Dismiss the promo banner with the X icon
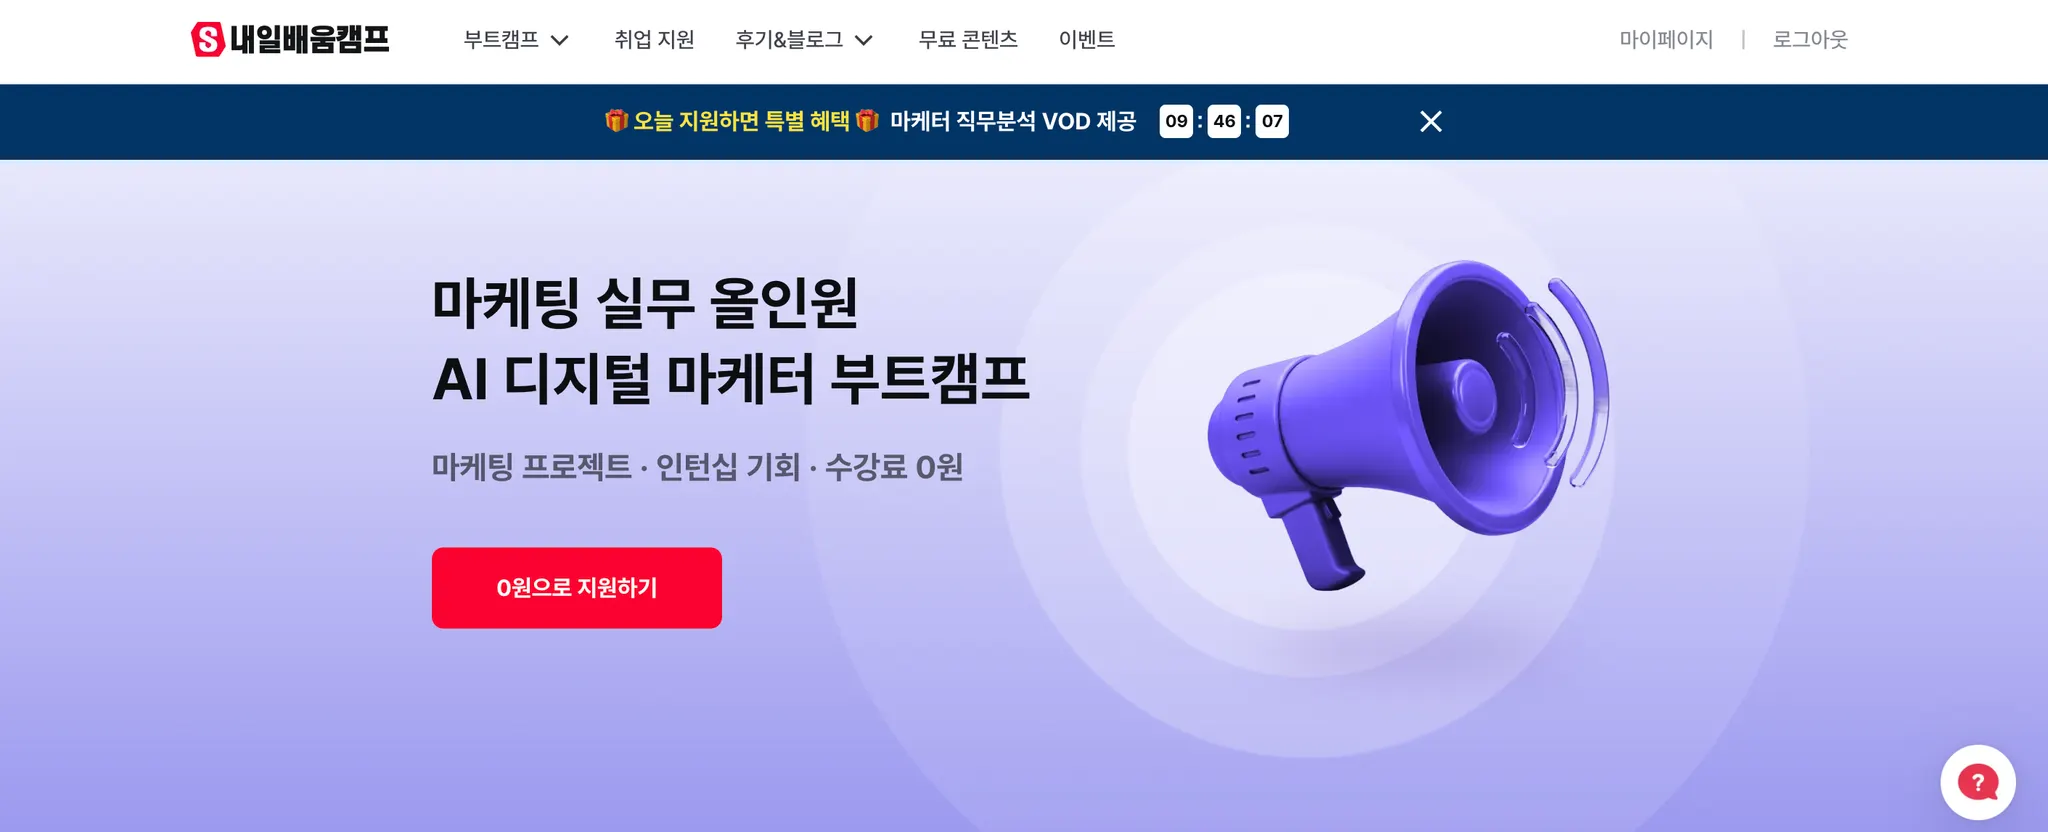 1431,122
